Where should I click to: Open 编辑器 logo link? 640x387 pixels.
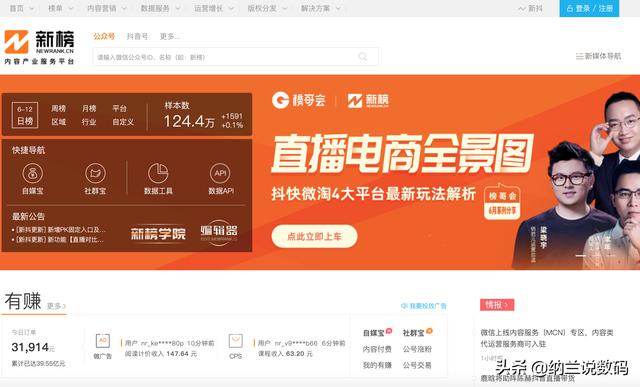(x=219, y=232)
